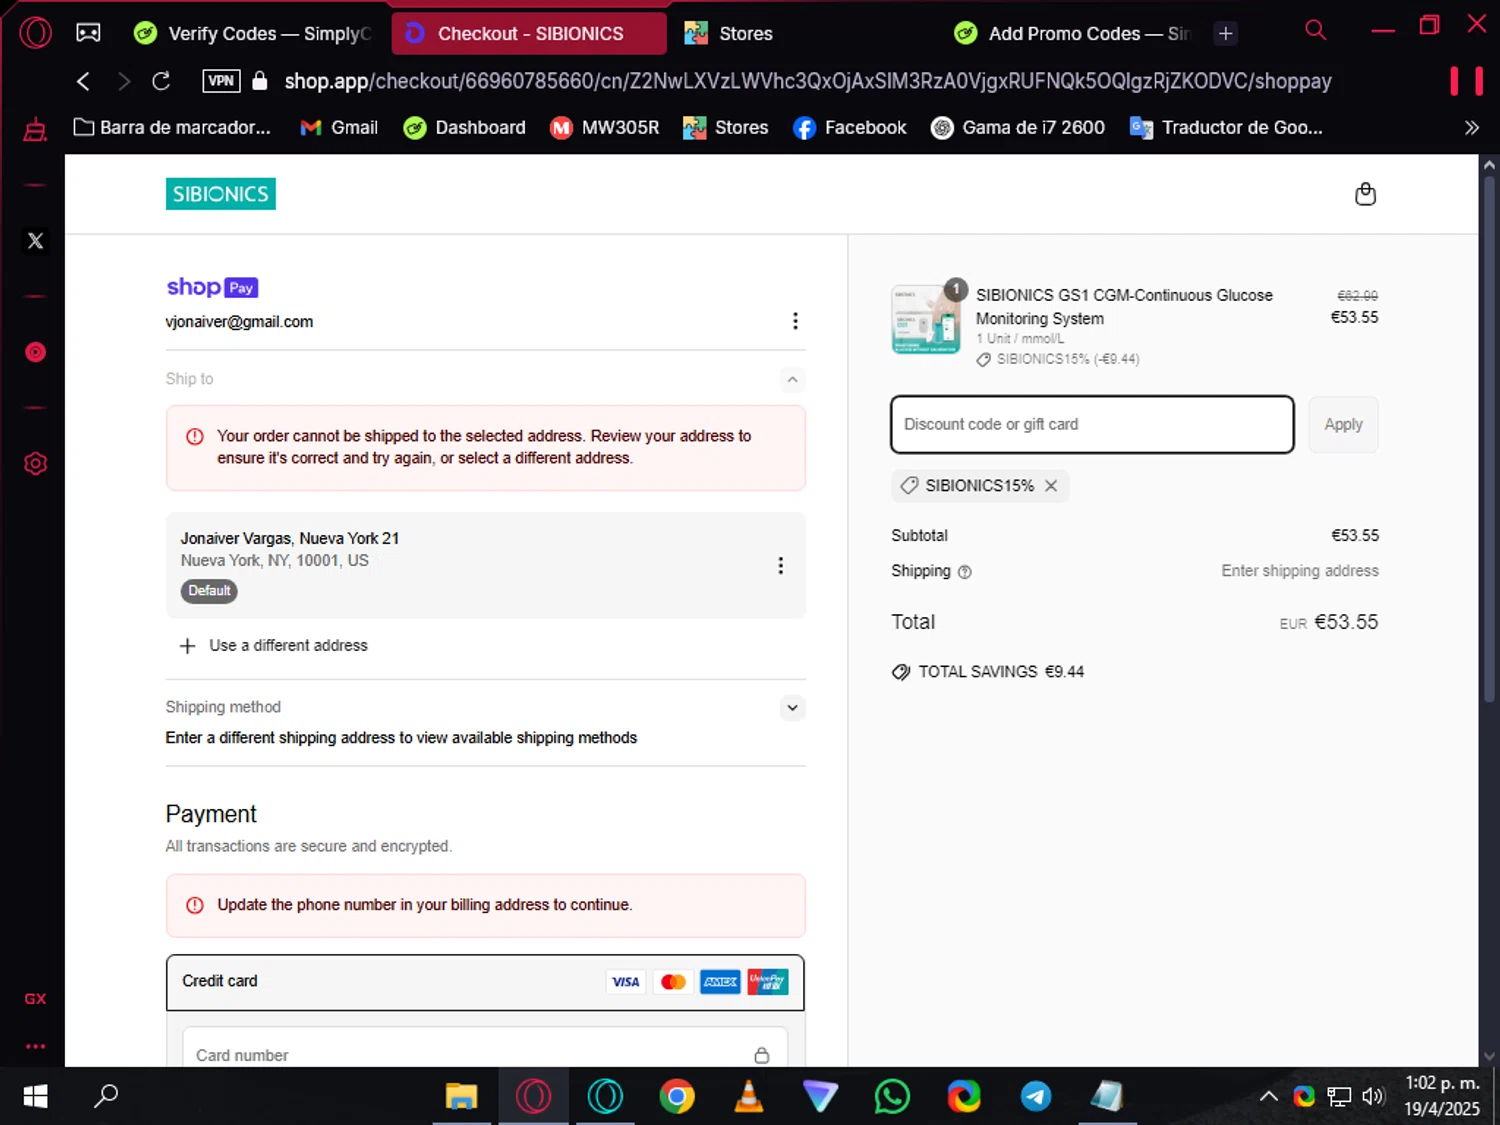Open File Explorer from taskbar
Image resolution: width=1500 pixels, height=1125 pixels.
[x=461, y=1097]
